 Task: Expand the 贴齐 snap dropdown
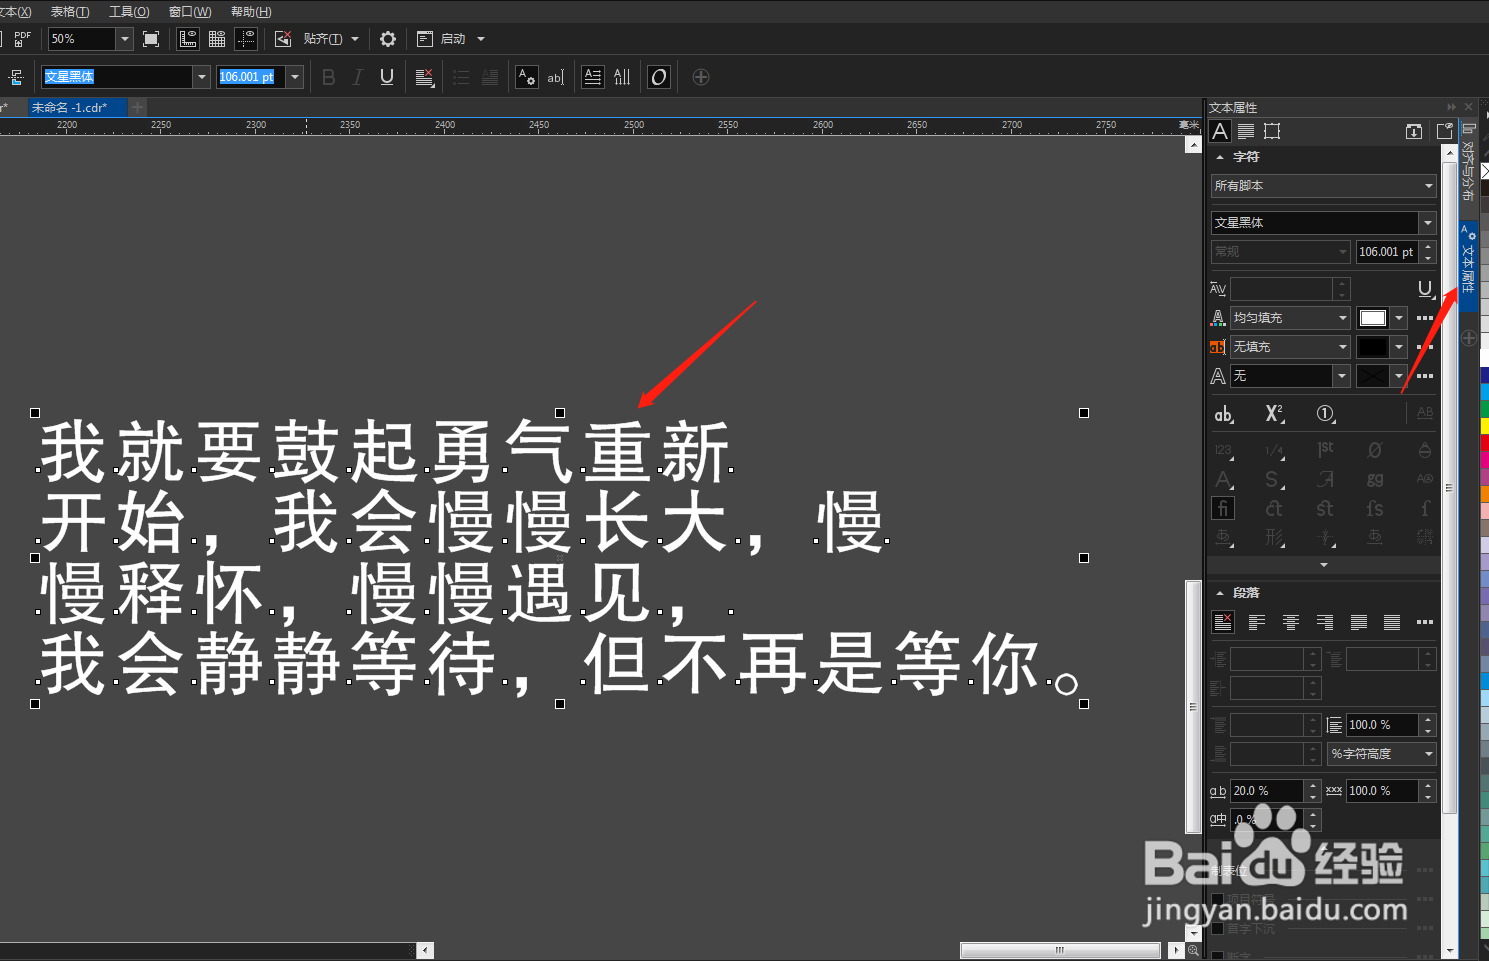(354, 39)
